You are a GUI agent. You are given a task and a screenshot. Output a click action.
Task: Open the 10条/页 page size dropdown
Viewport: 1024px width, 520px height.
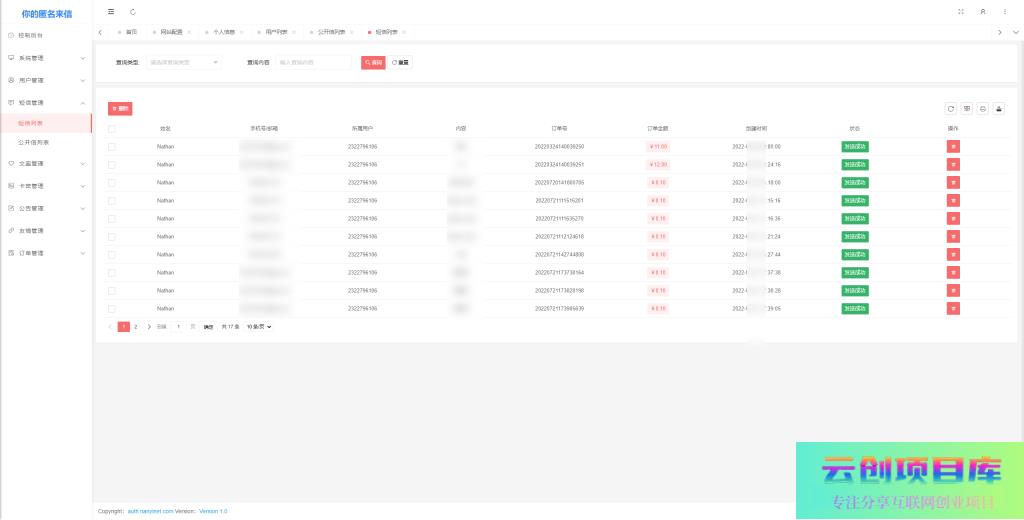click(259, 326)
